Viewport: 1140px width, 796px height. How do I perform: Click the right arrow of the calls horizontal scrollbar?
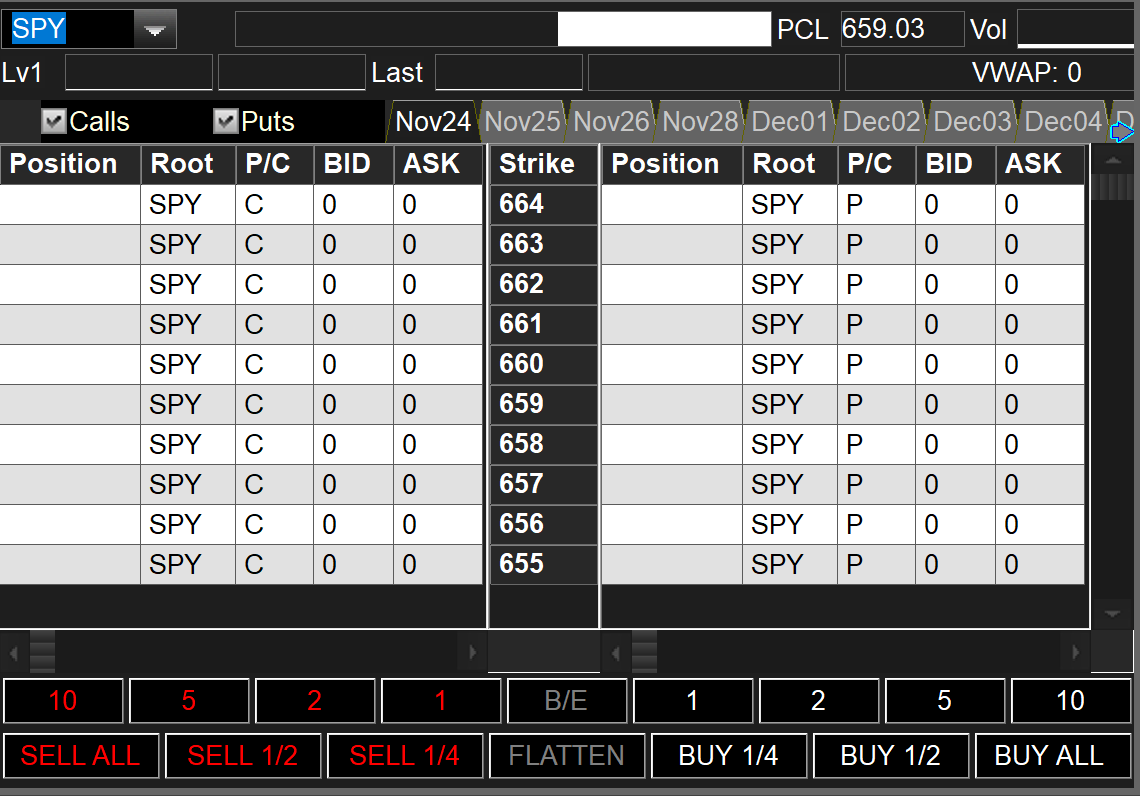[472, 654]
